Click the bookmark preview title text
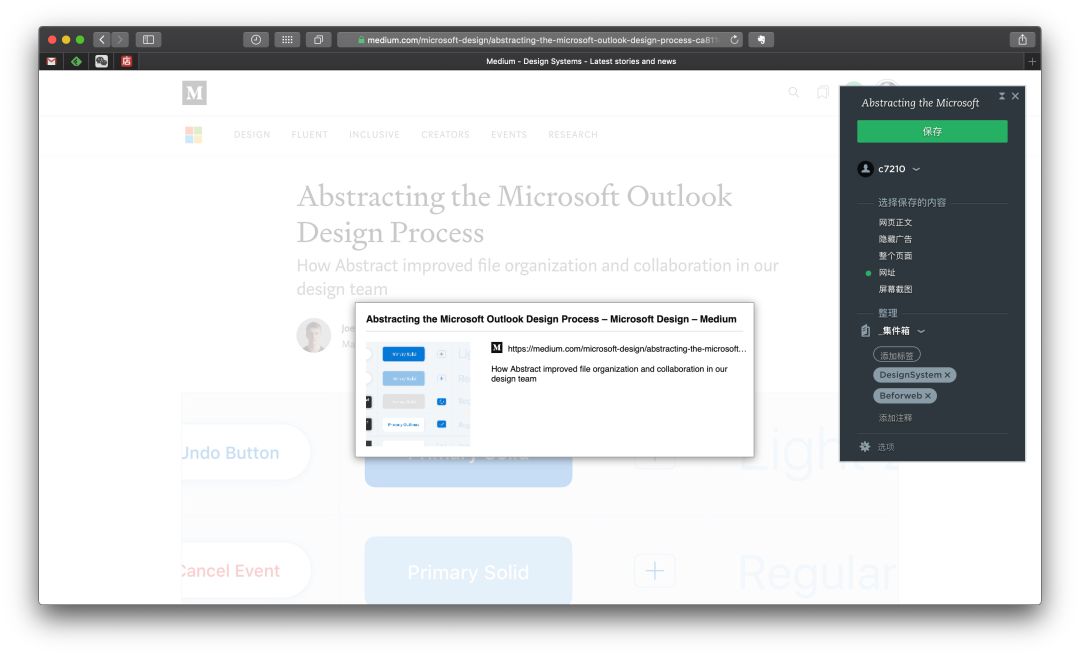Image resolution: width=1080 pixels, height=656 pixels. [x=551, y=319]
